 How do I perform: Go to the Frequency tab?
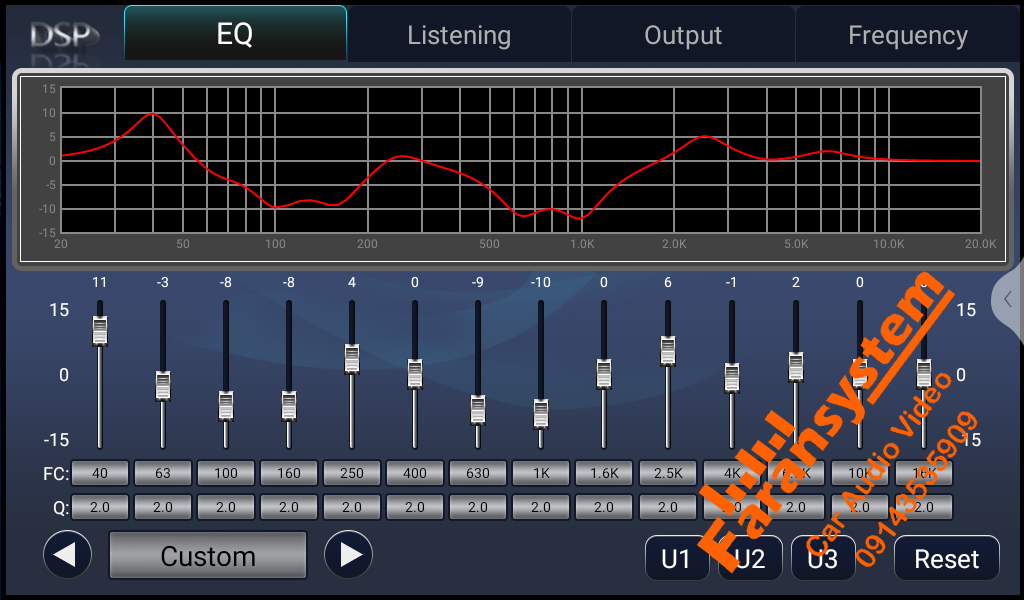(x=907, y=36)
